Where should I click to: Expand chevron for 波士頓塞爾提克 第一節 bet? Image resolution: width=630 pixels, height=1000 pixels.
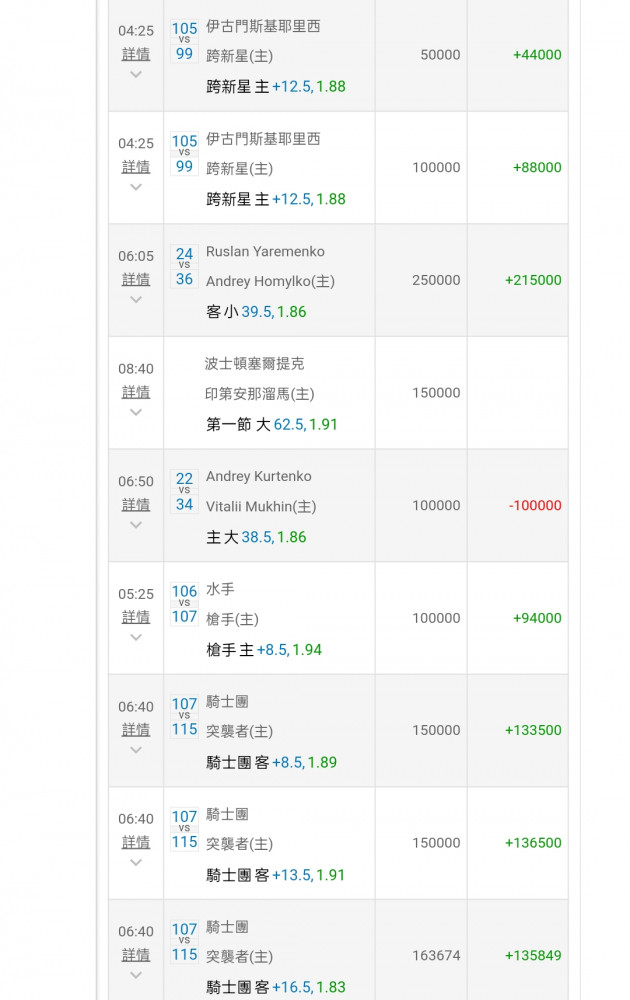click(136, 412)
